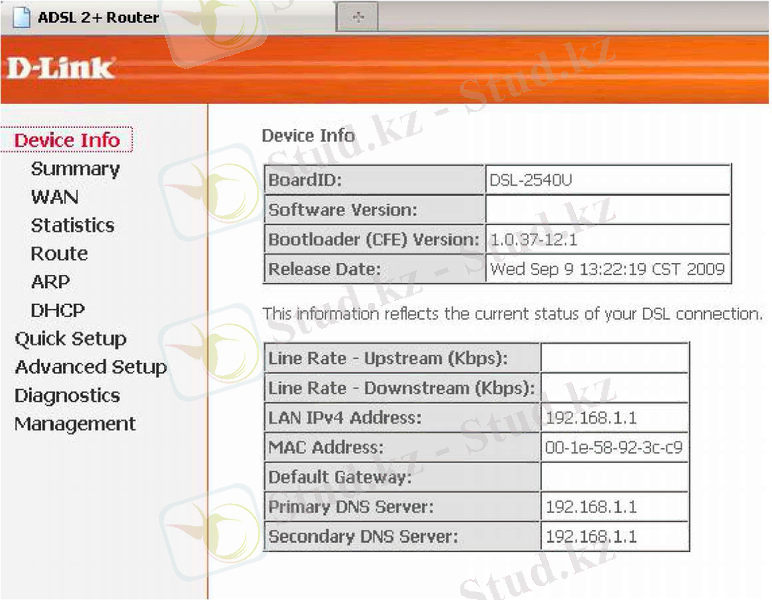Viewport: 772px width, 600px height.
Task: Click release date Wed Sep 9 value
Action: 608,269
